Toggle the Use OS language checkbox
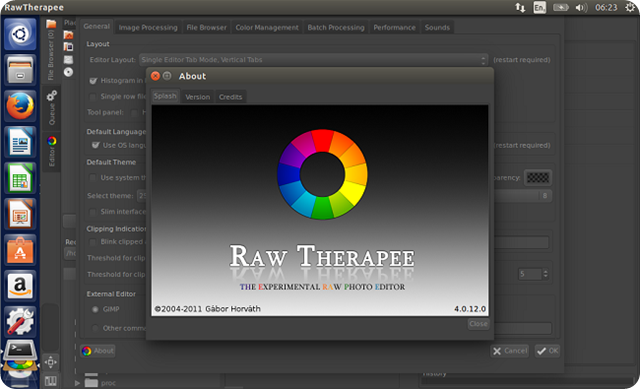640x389 pixels. (x=96, y=145)
